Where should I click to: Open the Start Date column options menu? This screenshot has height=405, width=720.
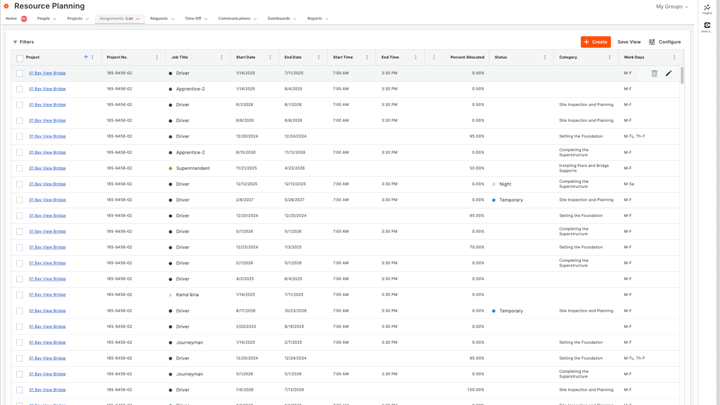pos(270,57)
